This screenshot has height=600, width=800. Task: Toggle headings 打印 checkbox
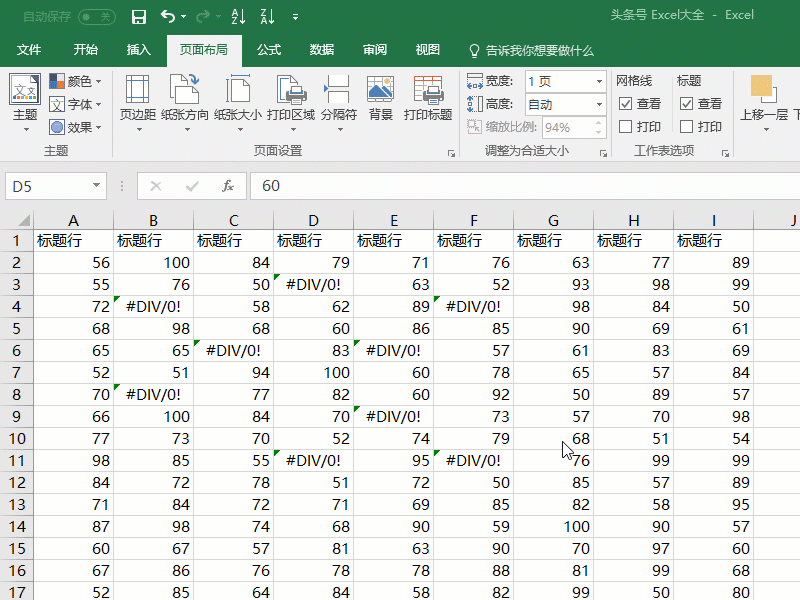click(x=687, y=126)
